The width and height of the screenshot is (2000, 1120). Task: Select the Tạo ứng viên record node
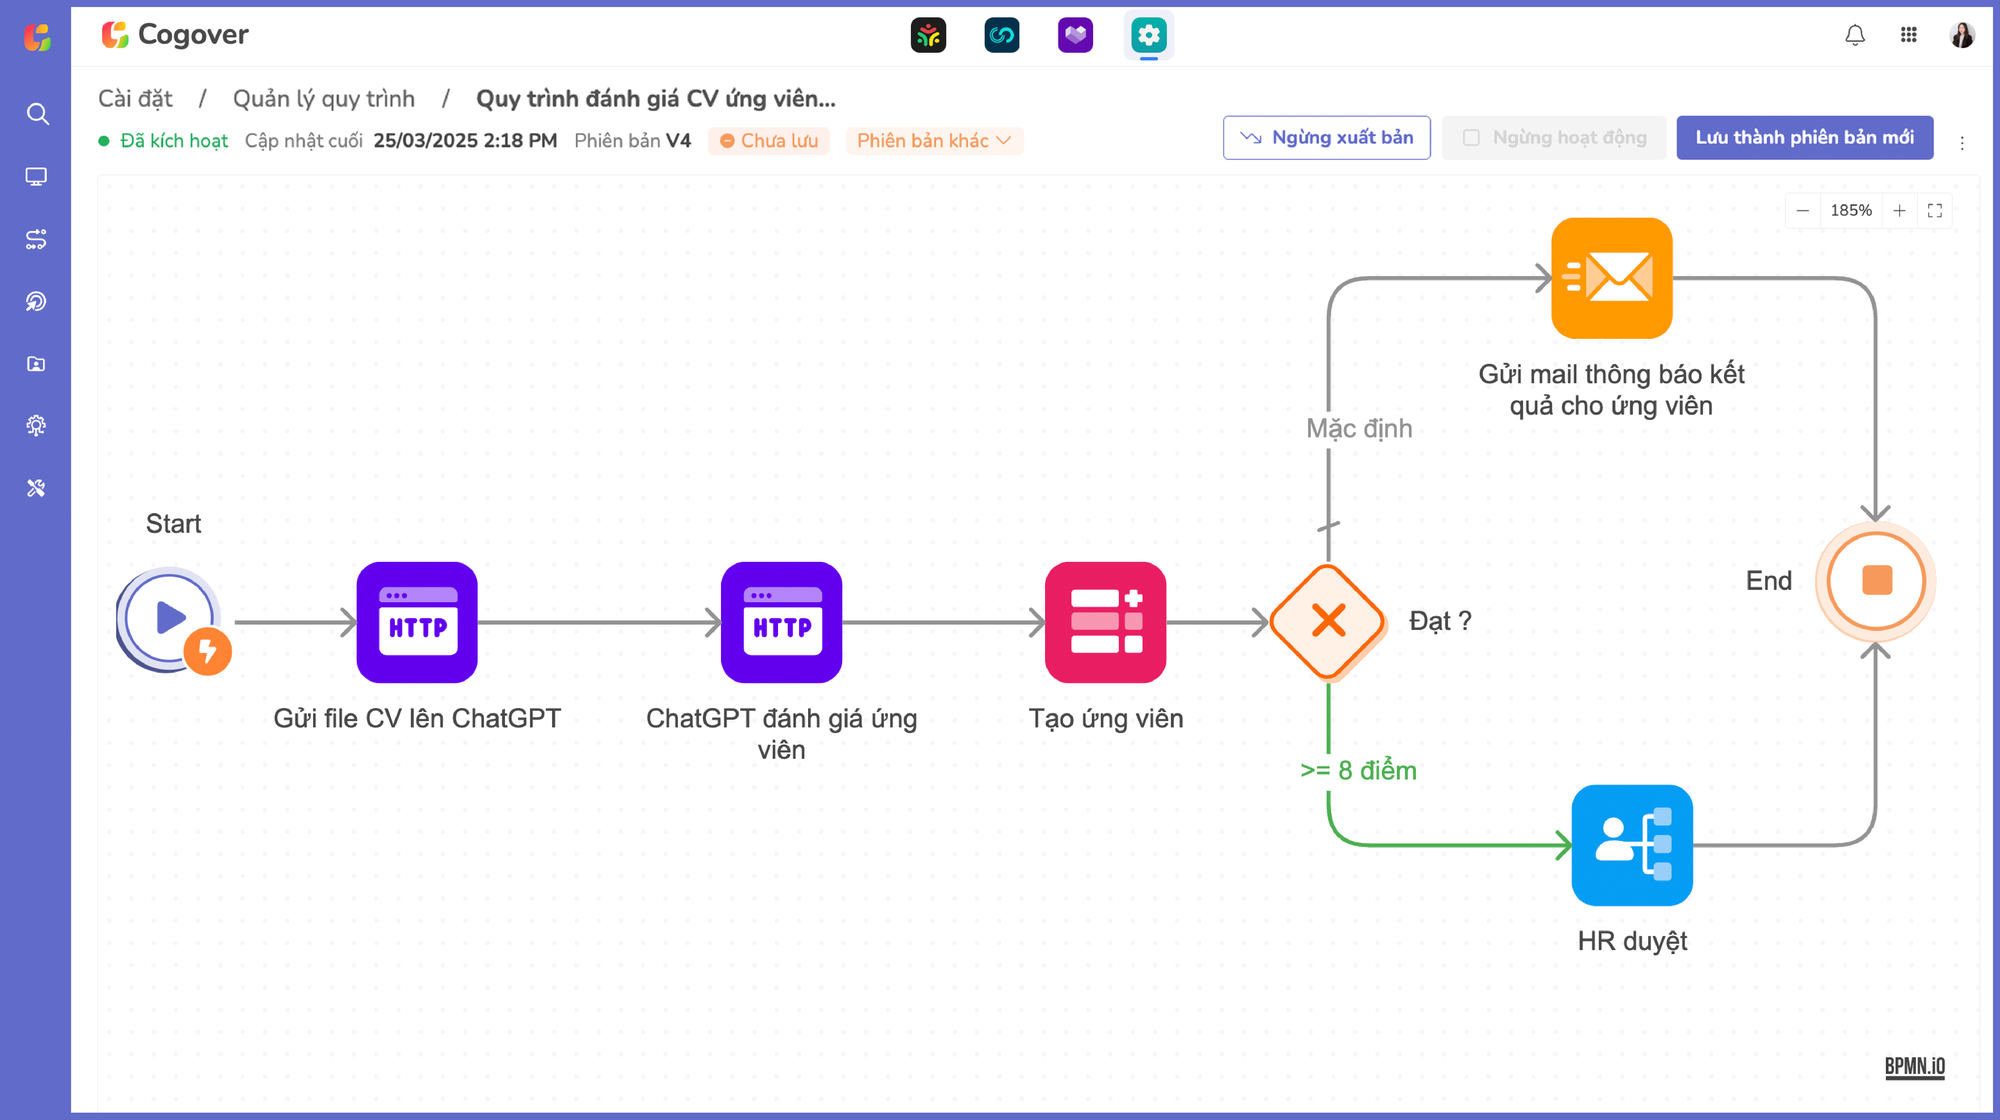click(1105, 622)
